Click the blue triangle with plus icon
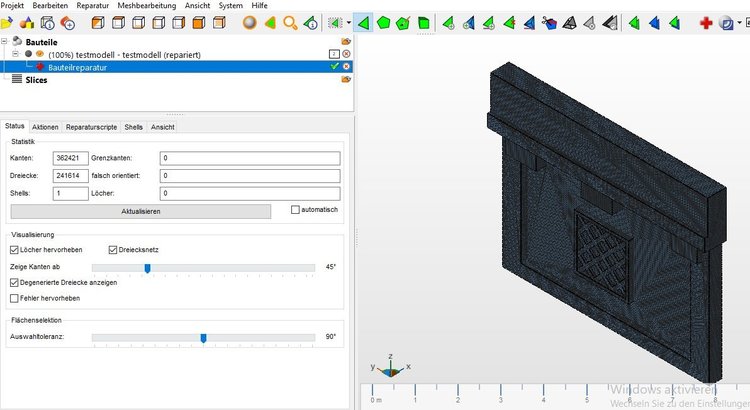This screenshot has height=410, width=750. coord(469,22)
